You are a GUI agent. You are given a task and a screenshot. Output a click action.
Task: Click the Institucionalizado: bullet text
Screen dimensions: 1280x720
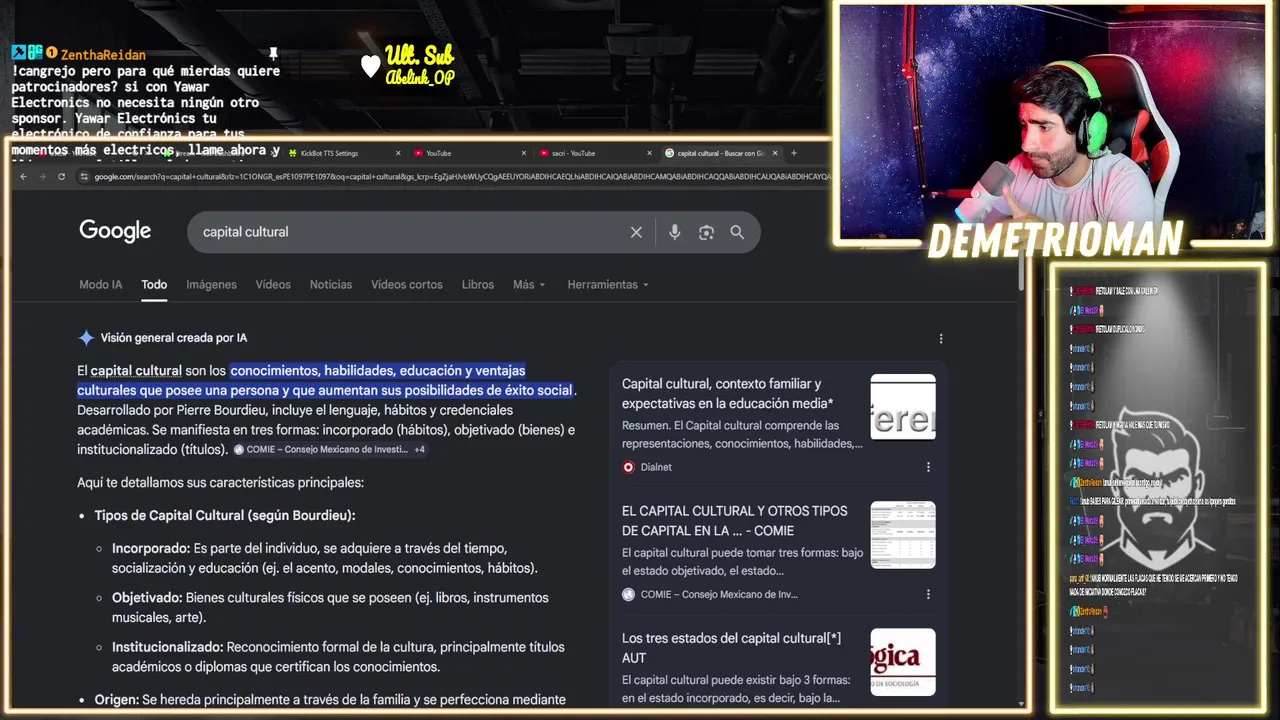click(338, 657)
